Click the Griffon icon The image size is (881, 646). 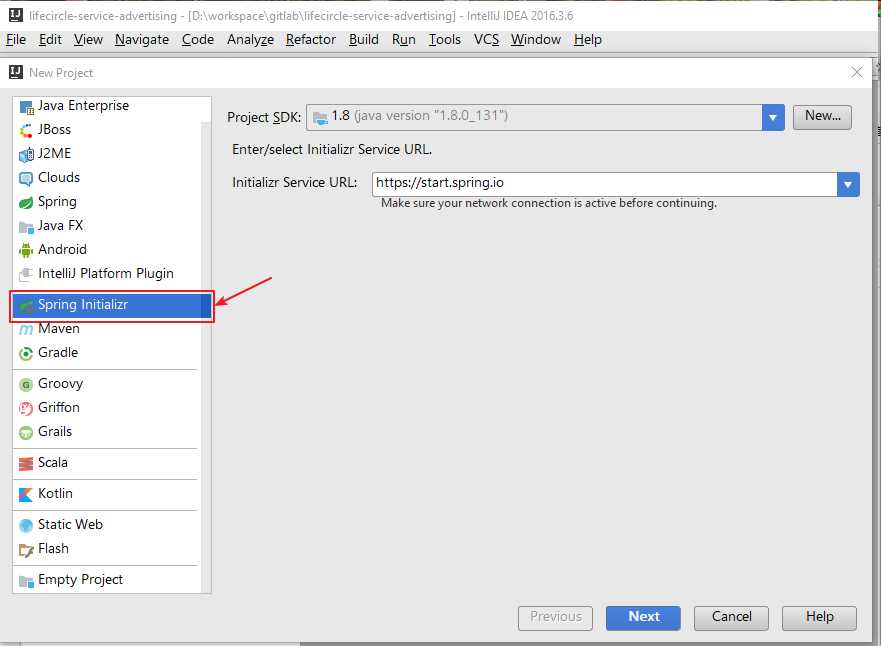[x=26, y=408]
